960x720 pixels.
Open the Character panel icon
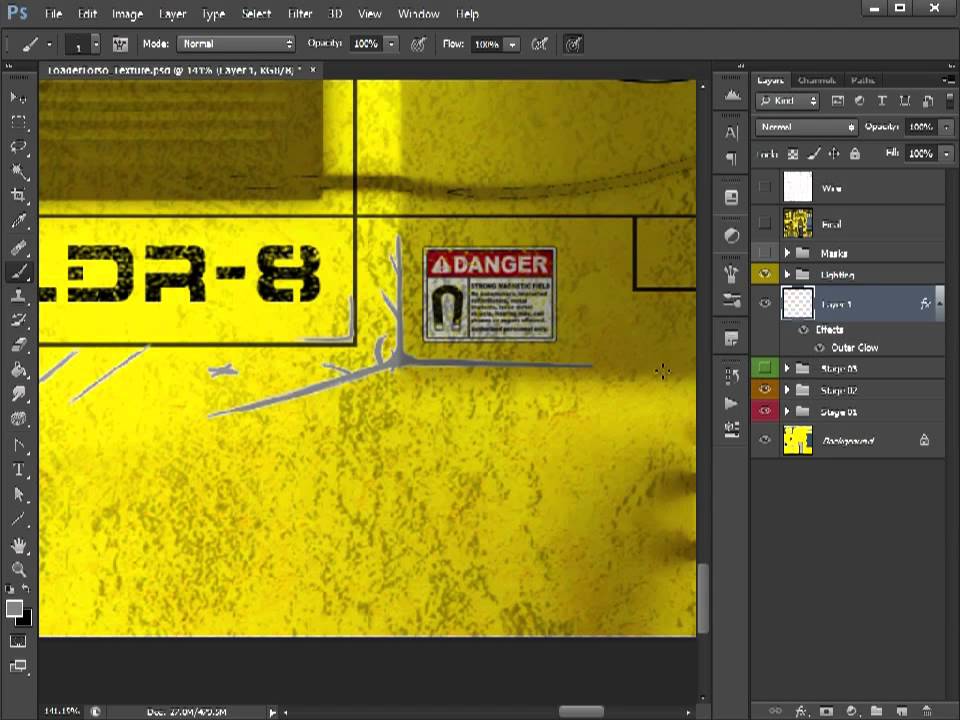point(732,132)
